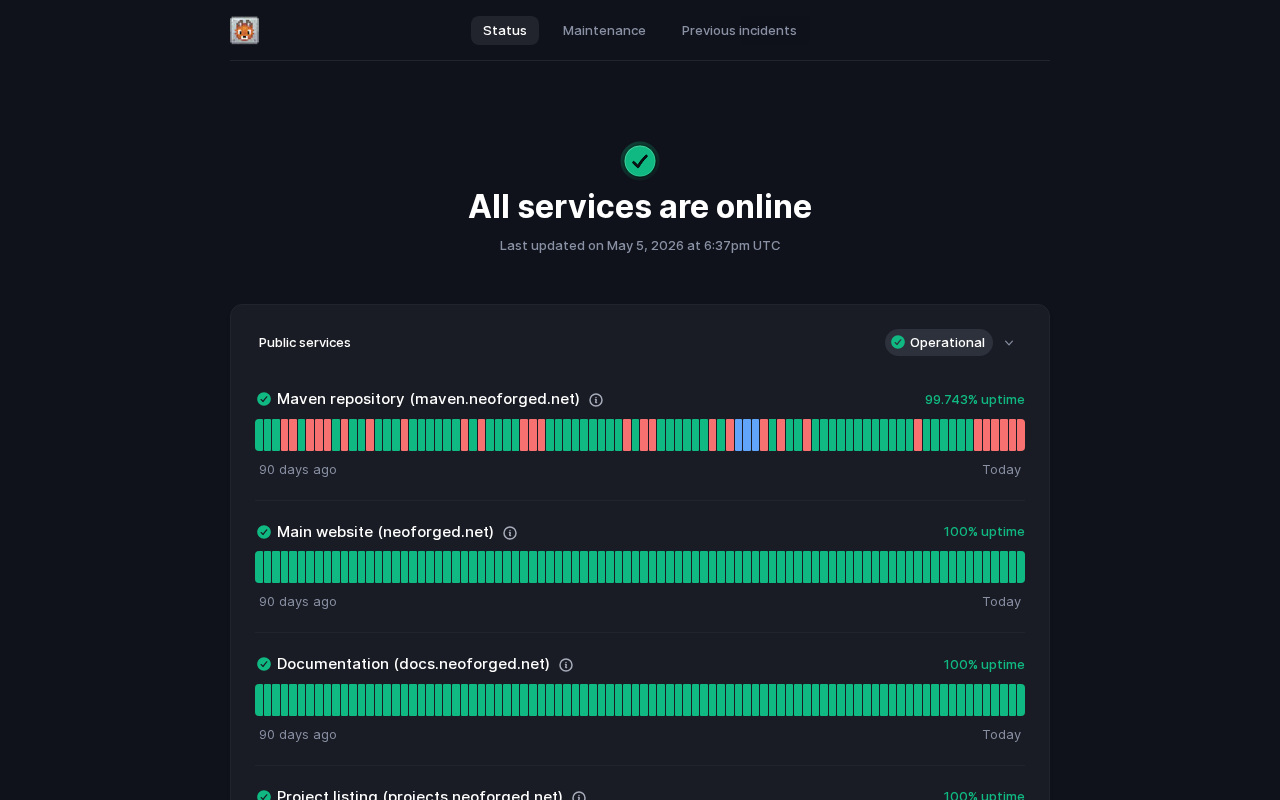Select the Status tab
Image resolution: width=1280 pixels, height=800 pixels.
point(505,30)
